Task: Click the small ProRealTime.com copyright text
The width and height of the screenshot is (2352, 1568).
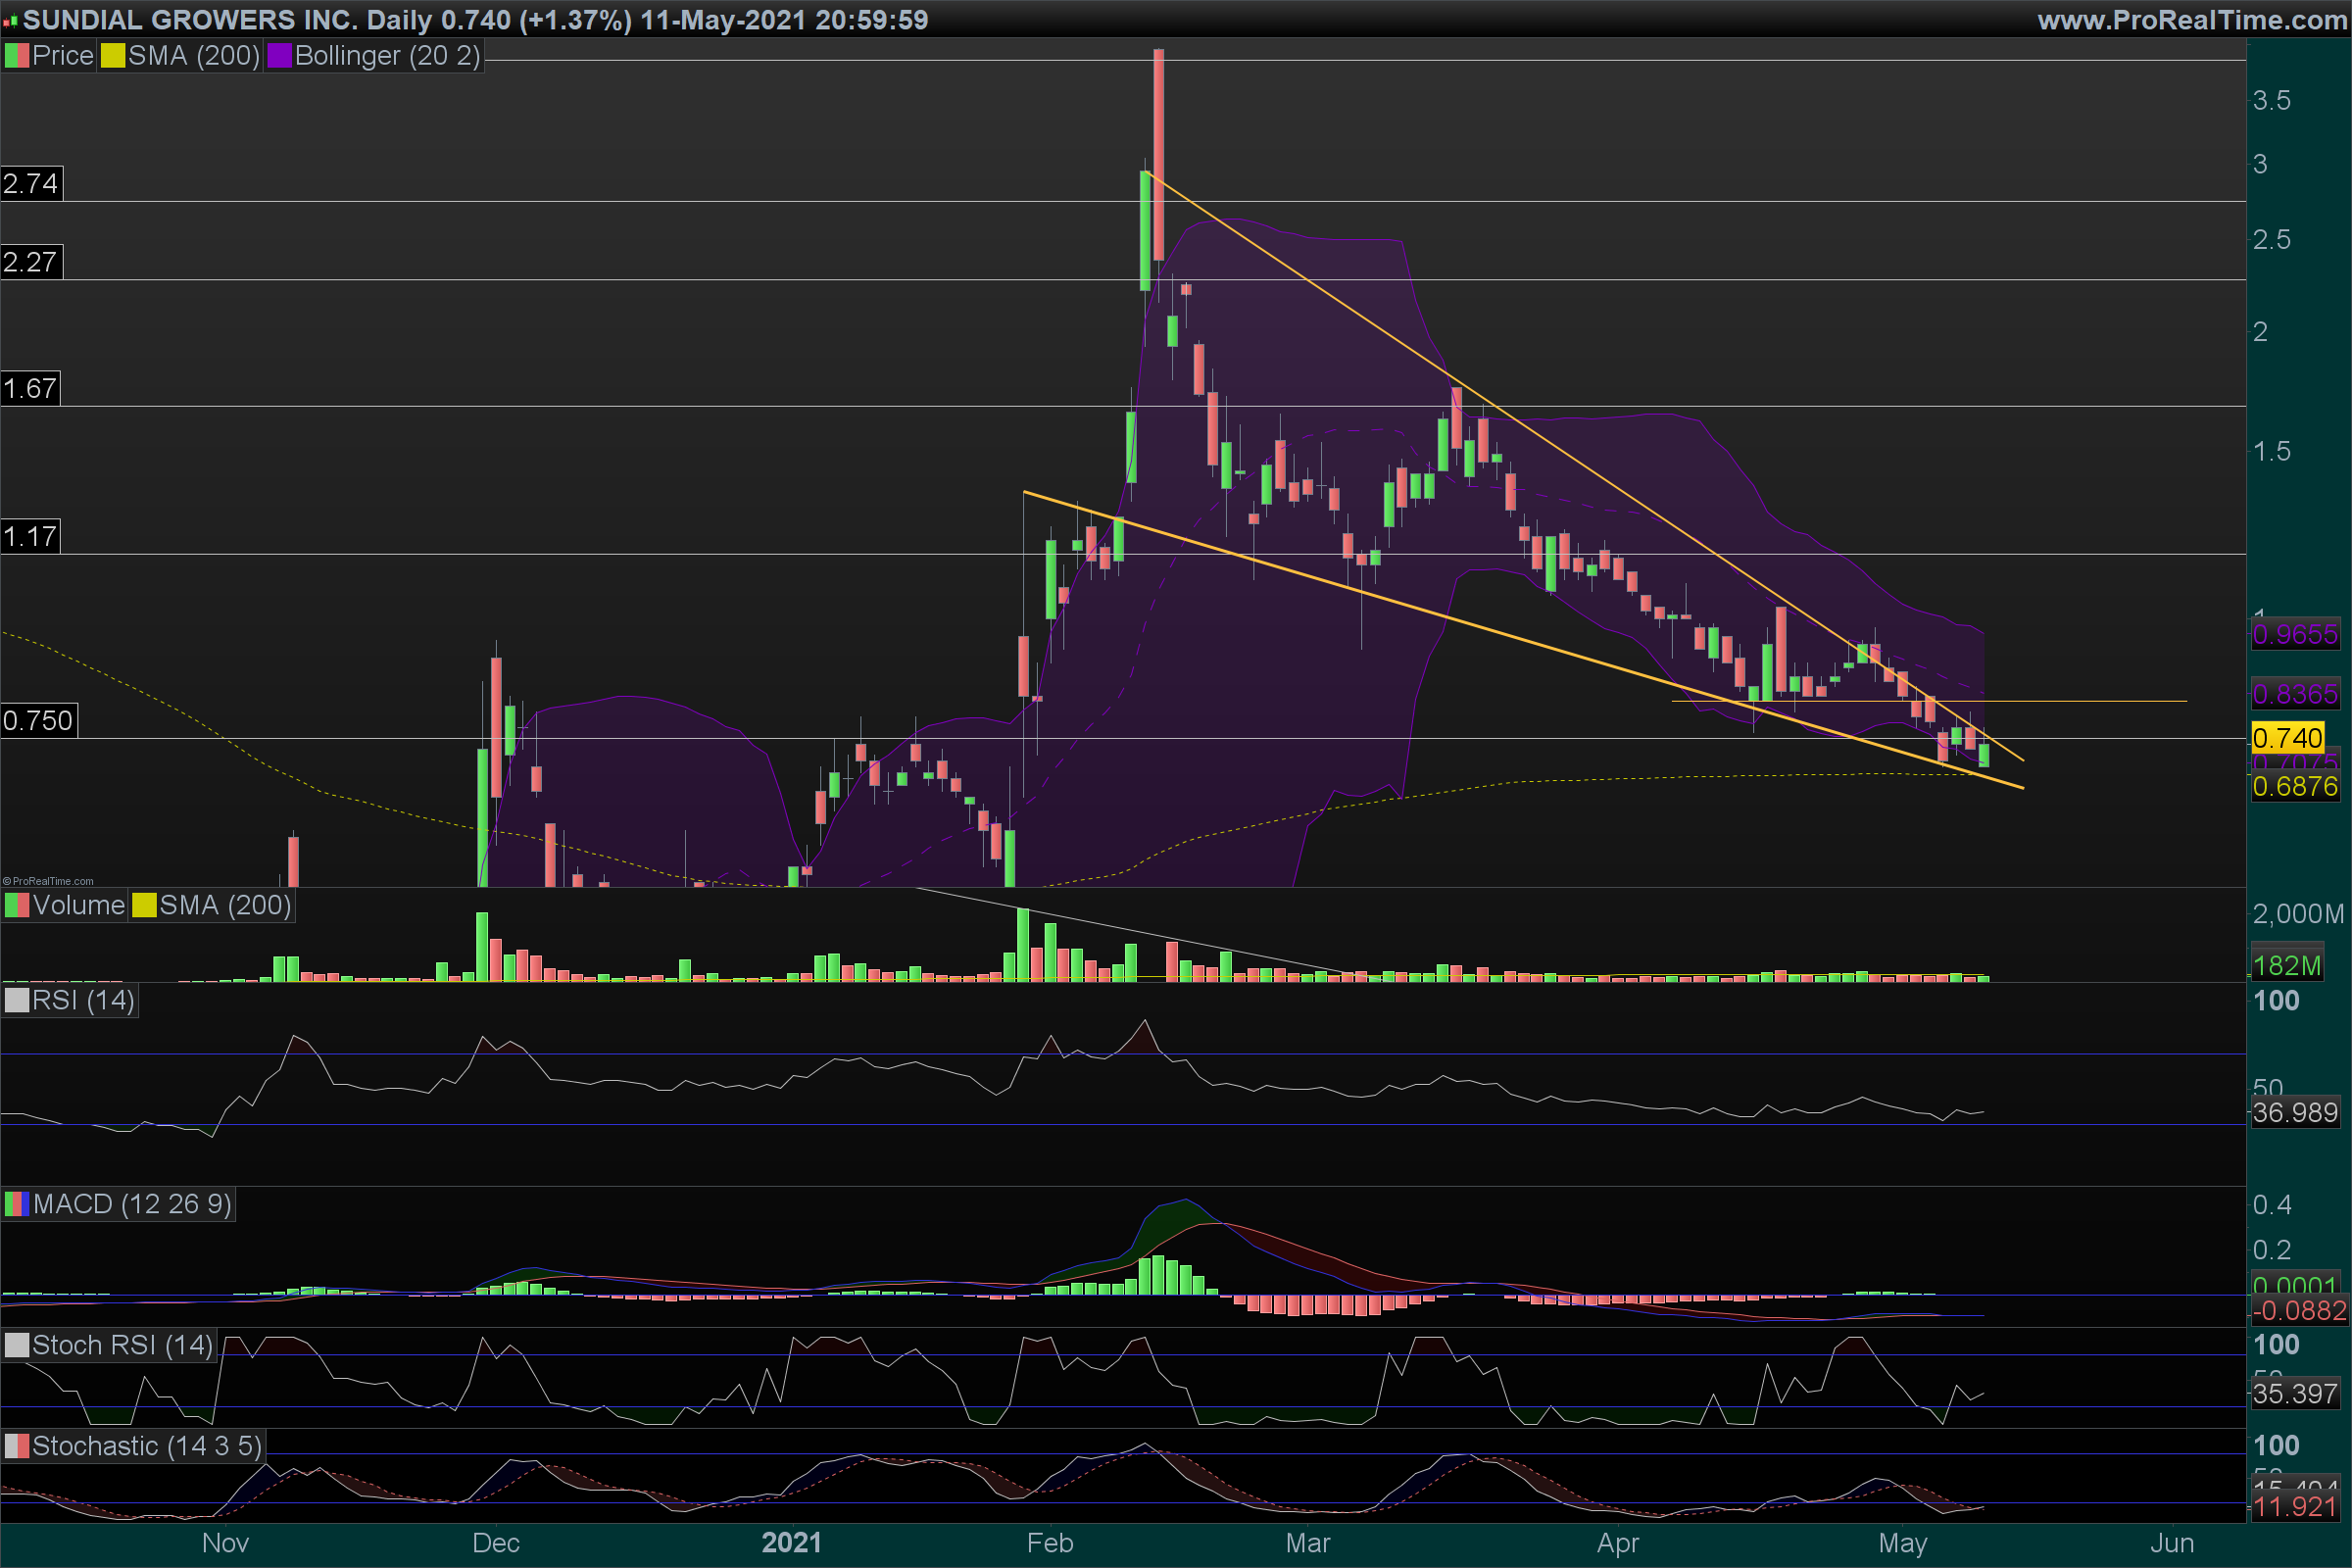Action: [48, 881]
